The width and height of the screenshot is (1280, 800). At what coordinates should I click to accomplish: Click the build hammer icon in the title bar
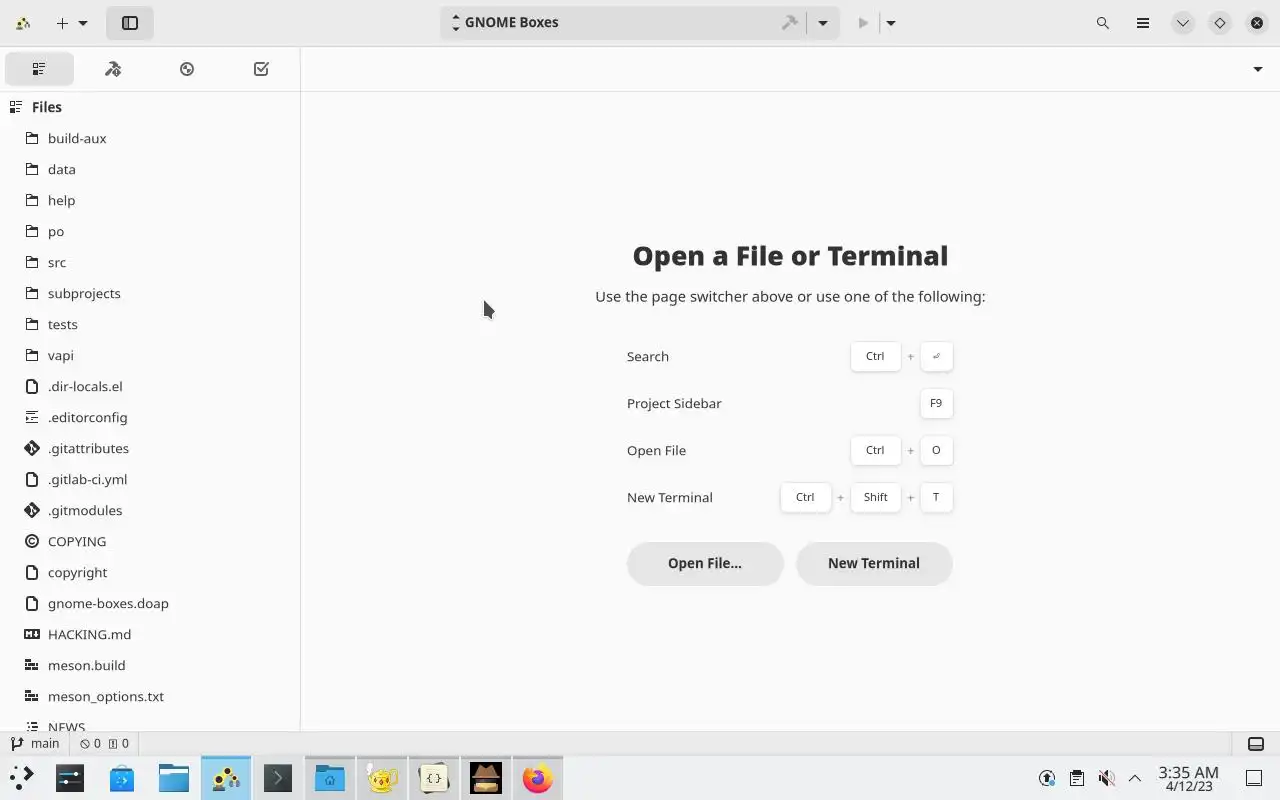coord(789,23)
